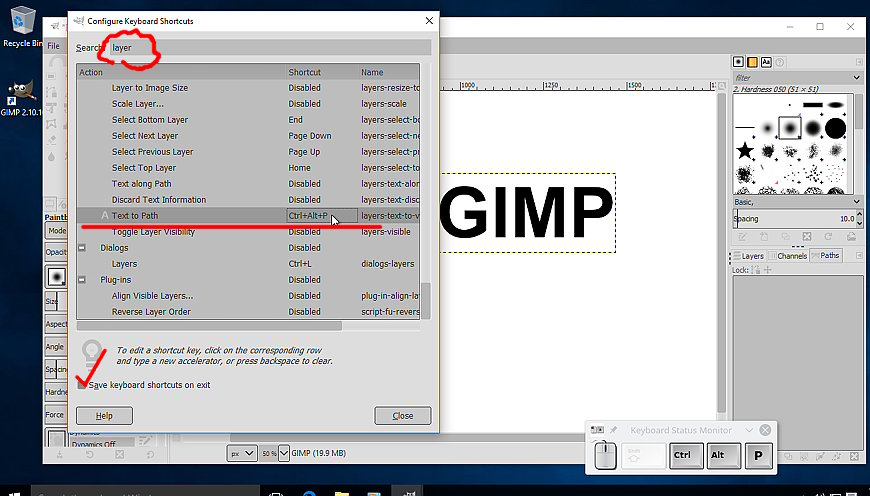Click the lock position and size icon
The image size is (870, 496).
tap(768, 270)
